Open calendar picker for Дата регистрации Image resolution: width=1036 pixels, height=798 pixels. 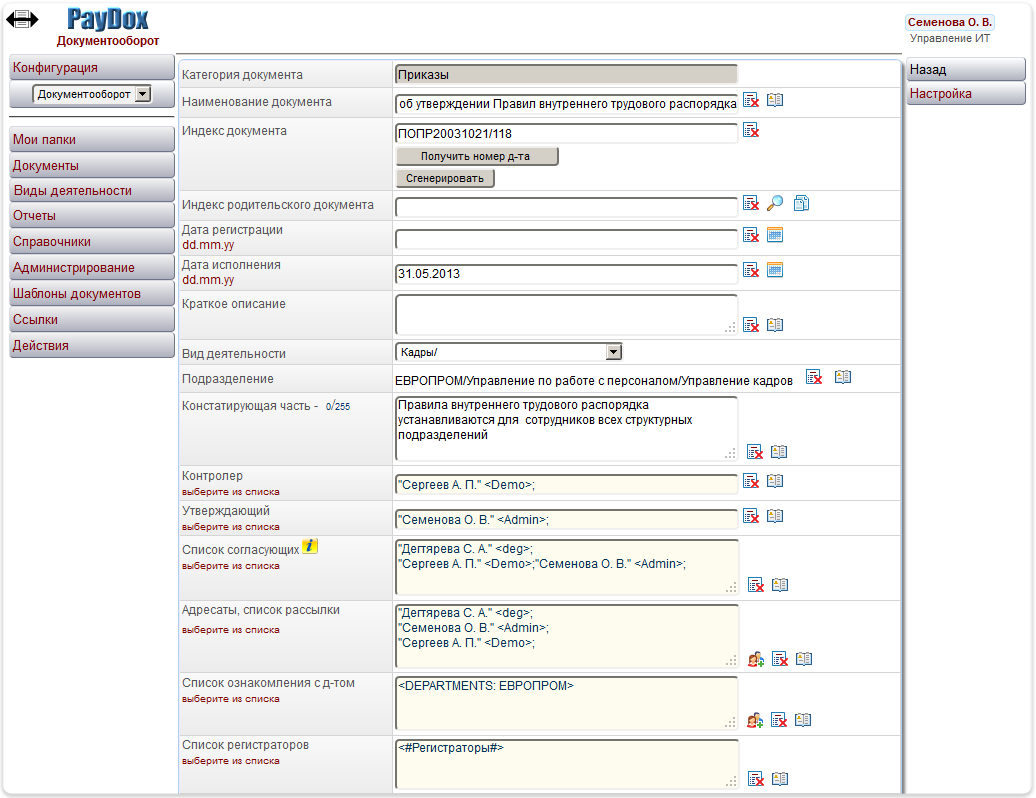(x=775, y=235)
